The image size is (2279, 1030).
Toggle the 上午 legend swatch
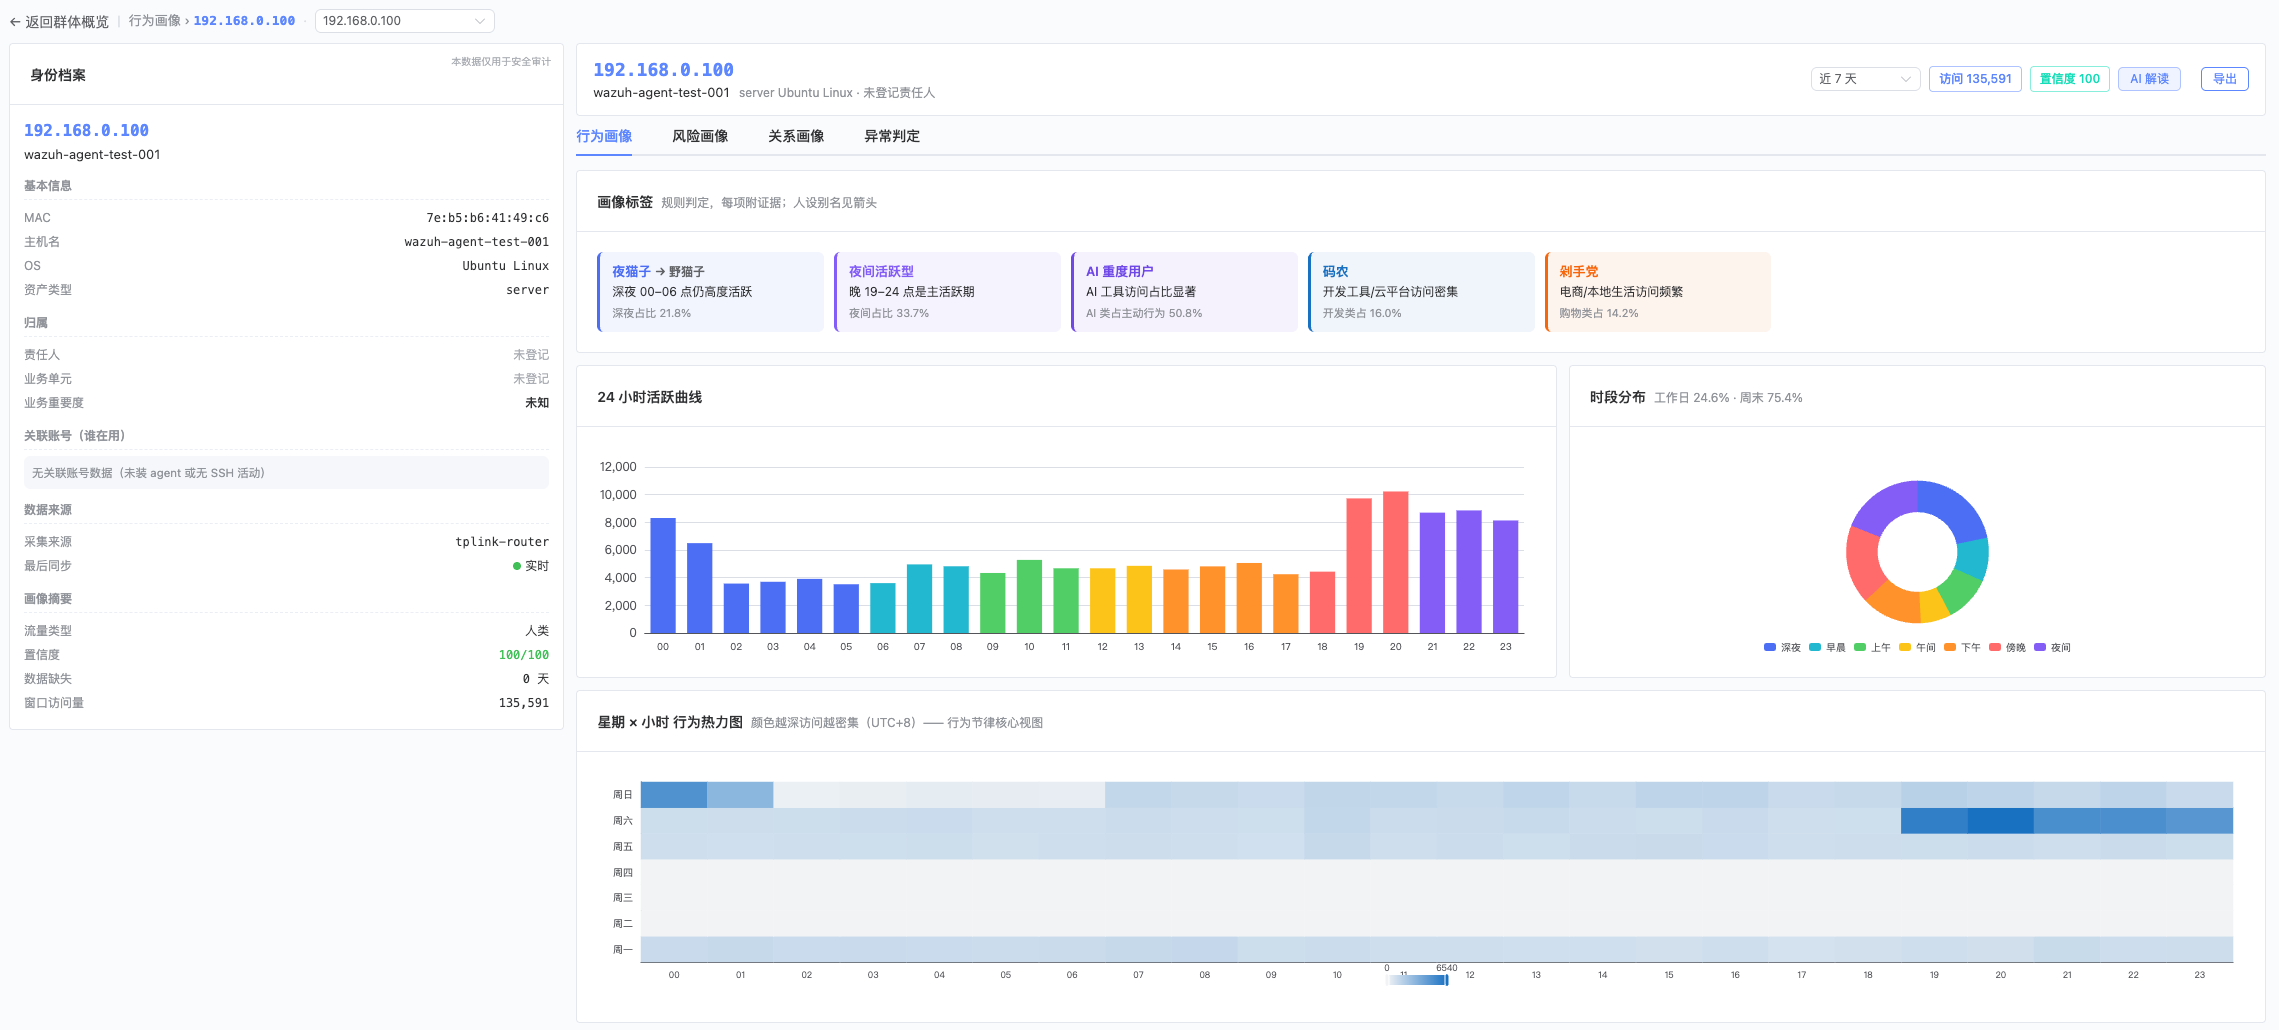point(1860,647)
